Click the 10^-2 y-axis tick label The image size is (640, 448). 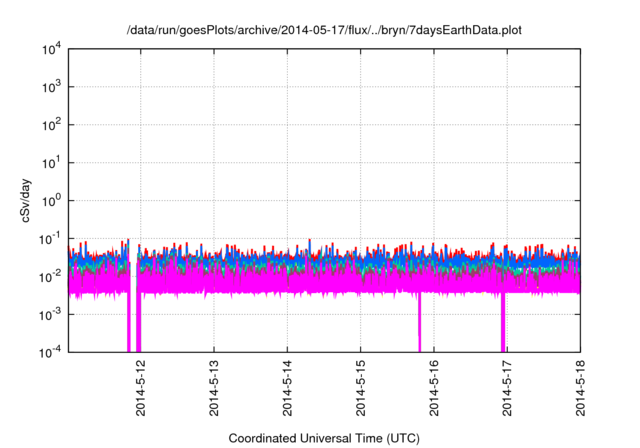point(50,277)
